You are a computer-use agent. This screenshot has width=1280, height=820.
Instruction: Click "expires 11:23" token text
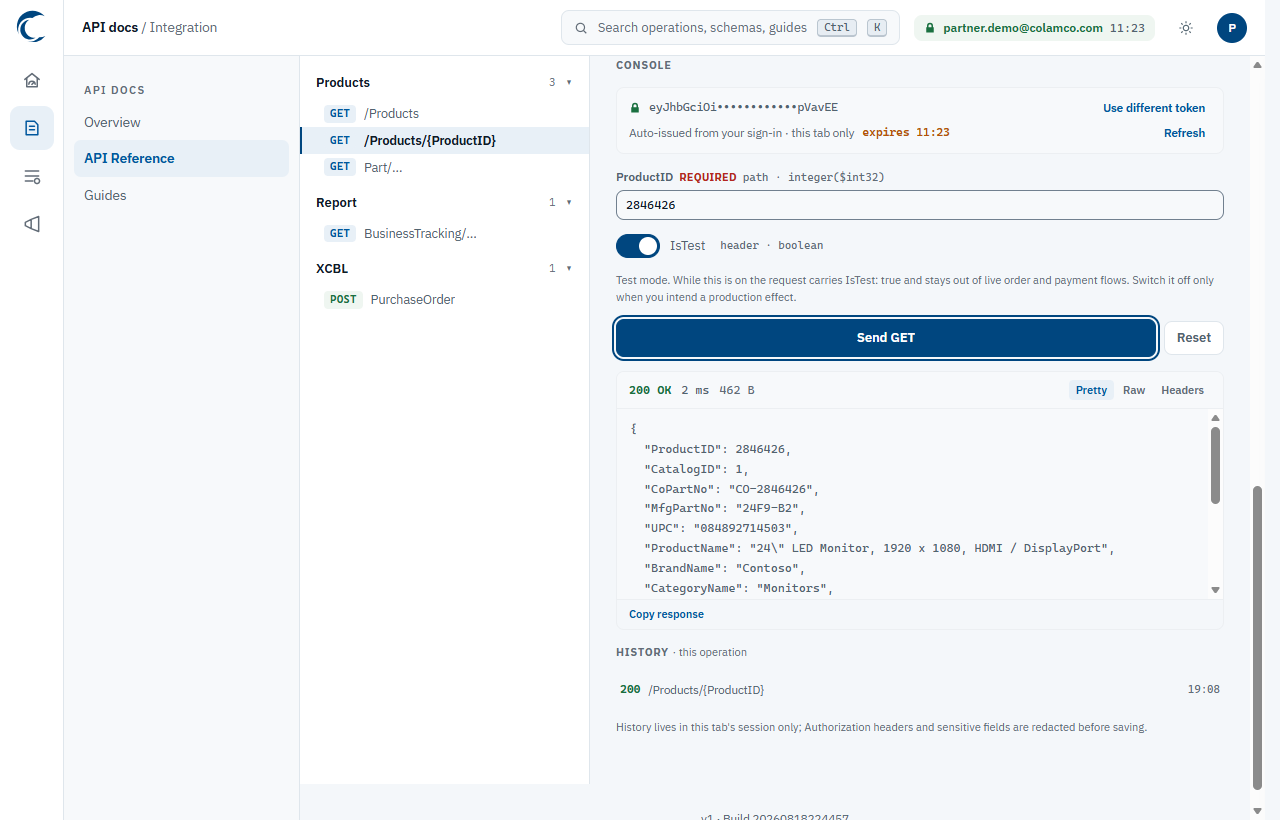click(906, 133)
